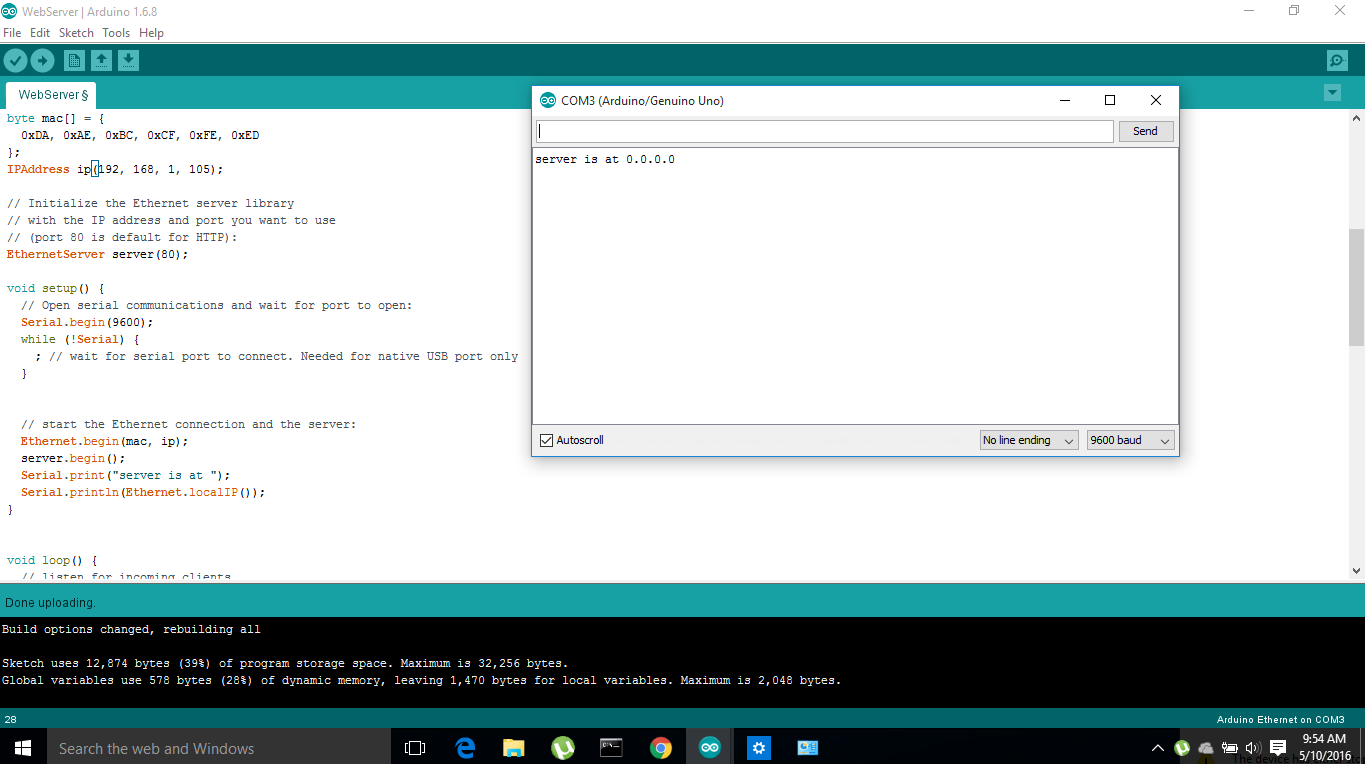Minimize the COM3 serial monitor window
Image resolution: width=1365 pixels, height=764 pixels.
(x=1065, y=100)
